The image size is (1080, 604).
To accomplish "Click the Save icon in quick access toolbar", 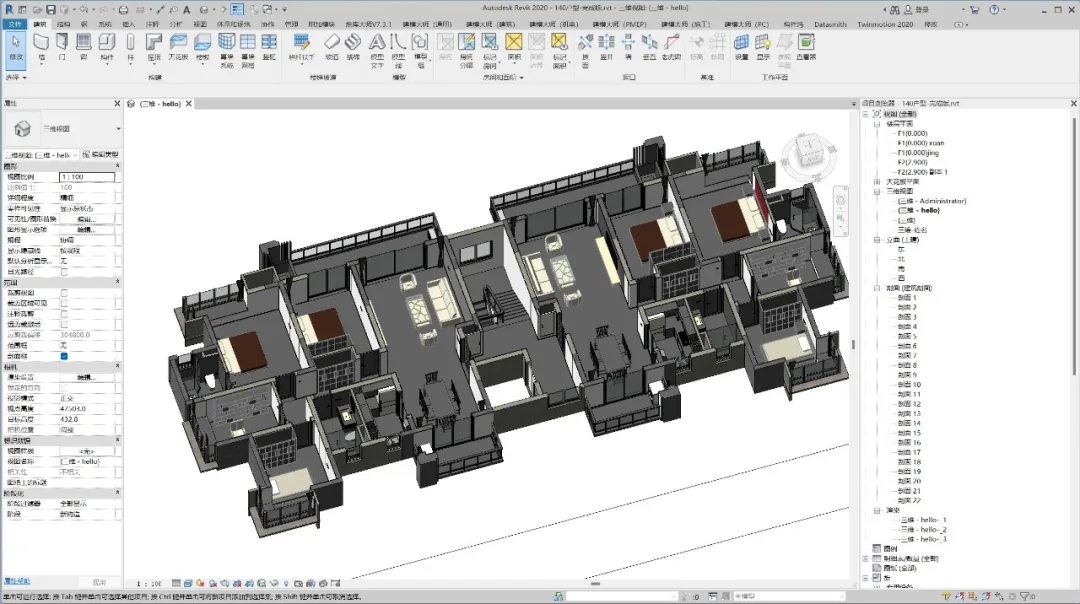I will click(x=51, y=9).
